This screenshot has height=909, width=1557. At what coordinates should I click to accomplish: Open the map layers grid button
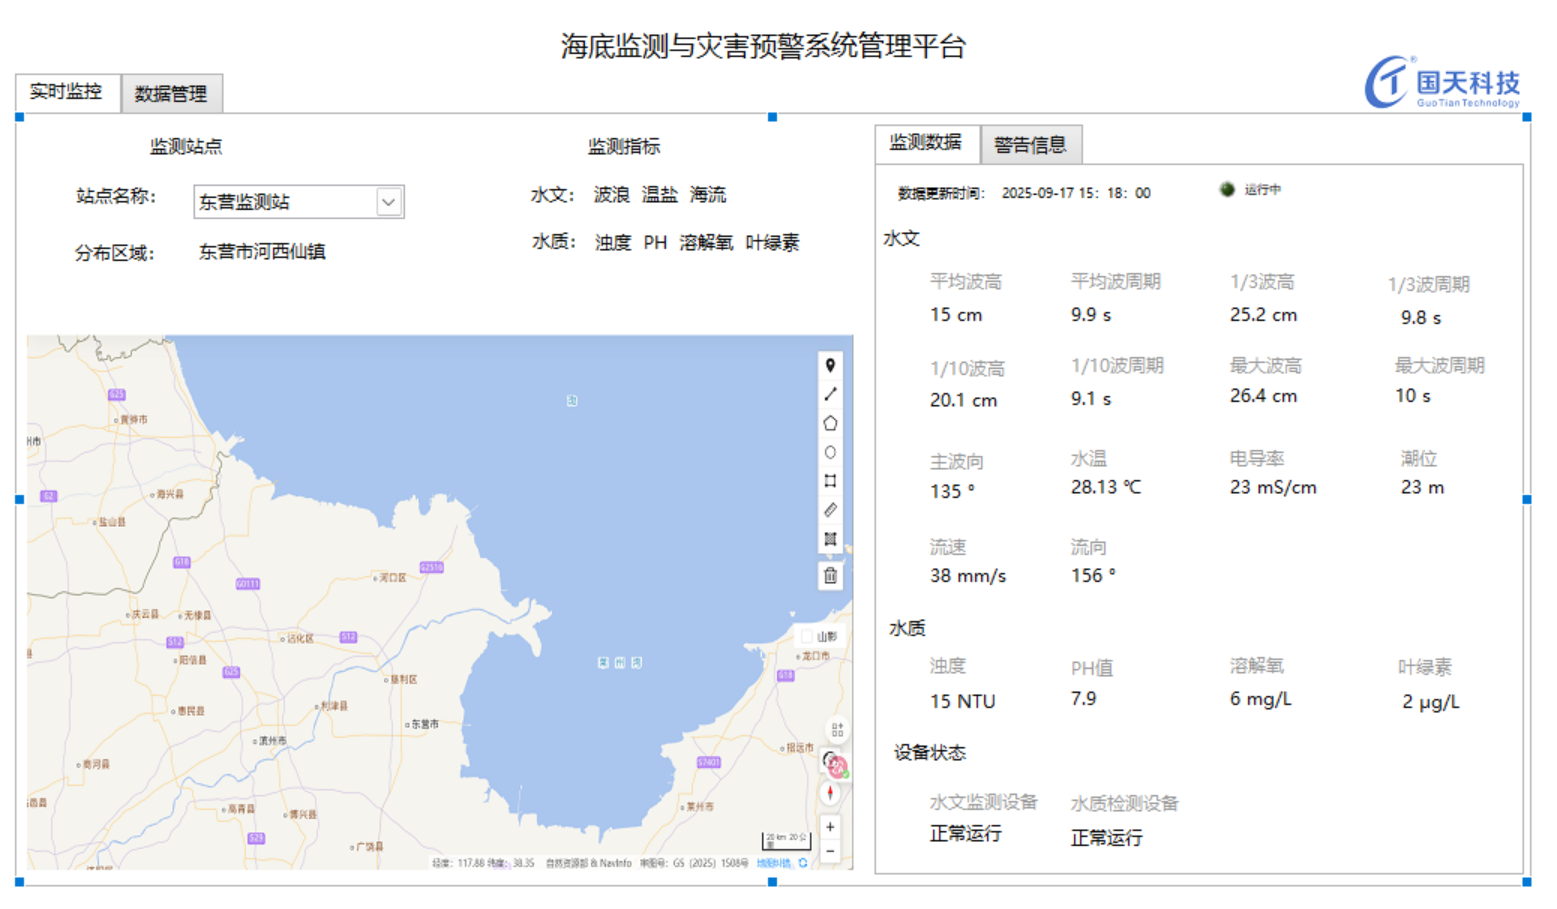[x=837, y=730]
